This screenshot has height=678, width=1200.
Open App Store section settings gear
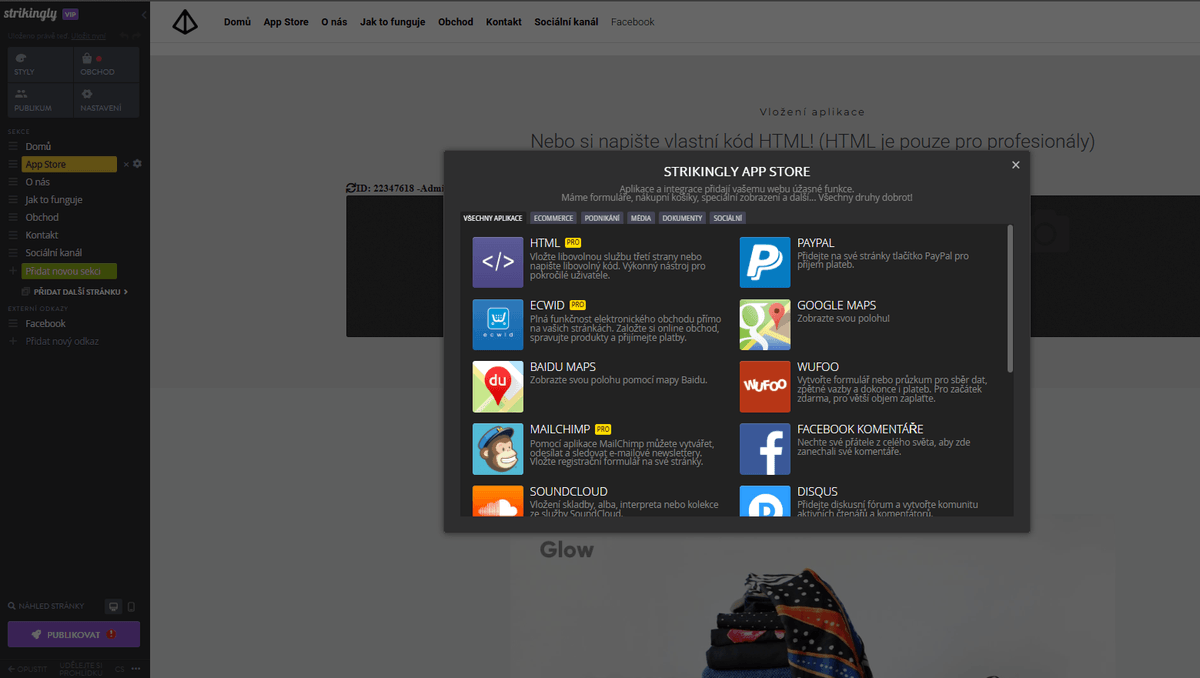138,164
